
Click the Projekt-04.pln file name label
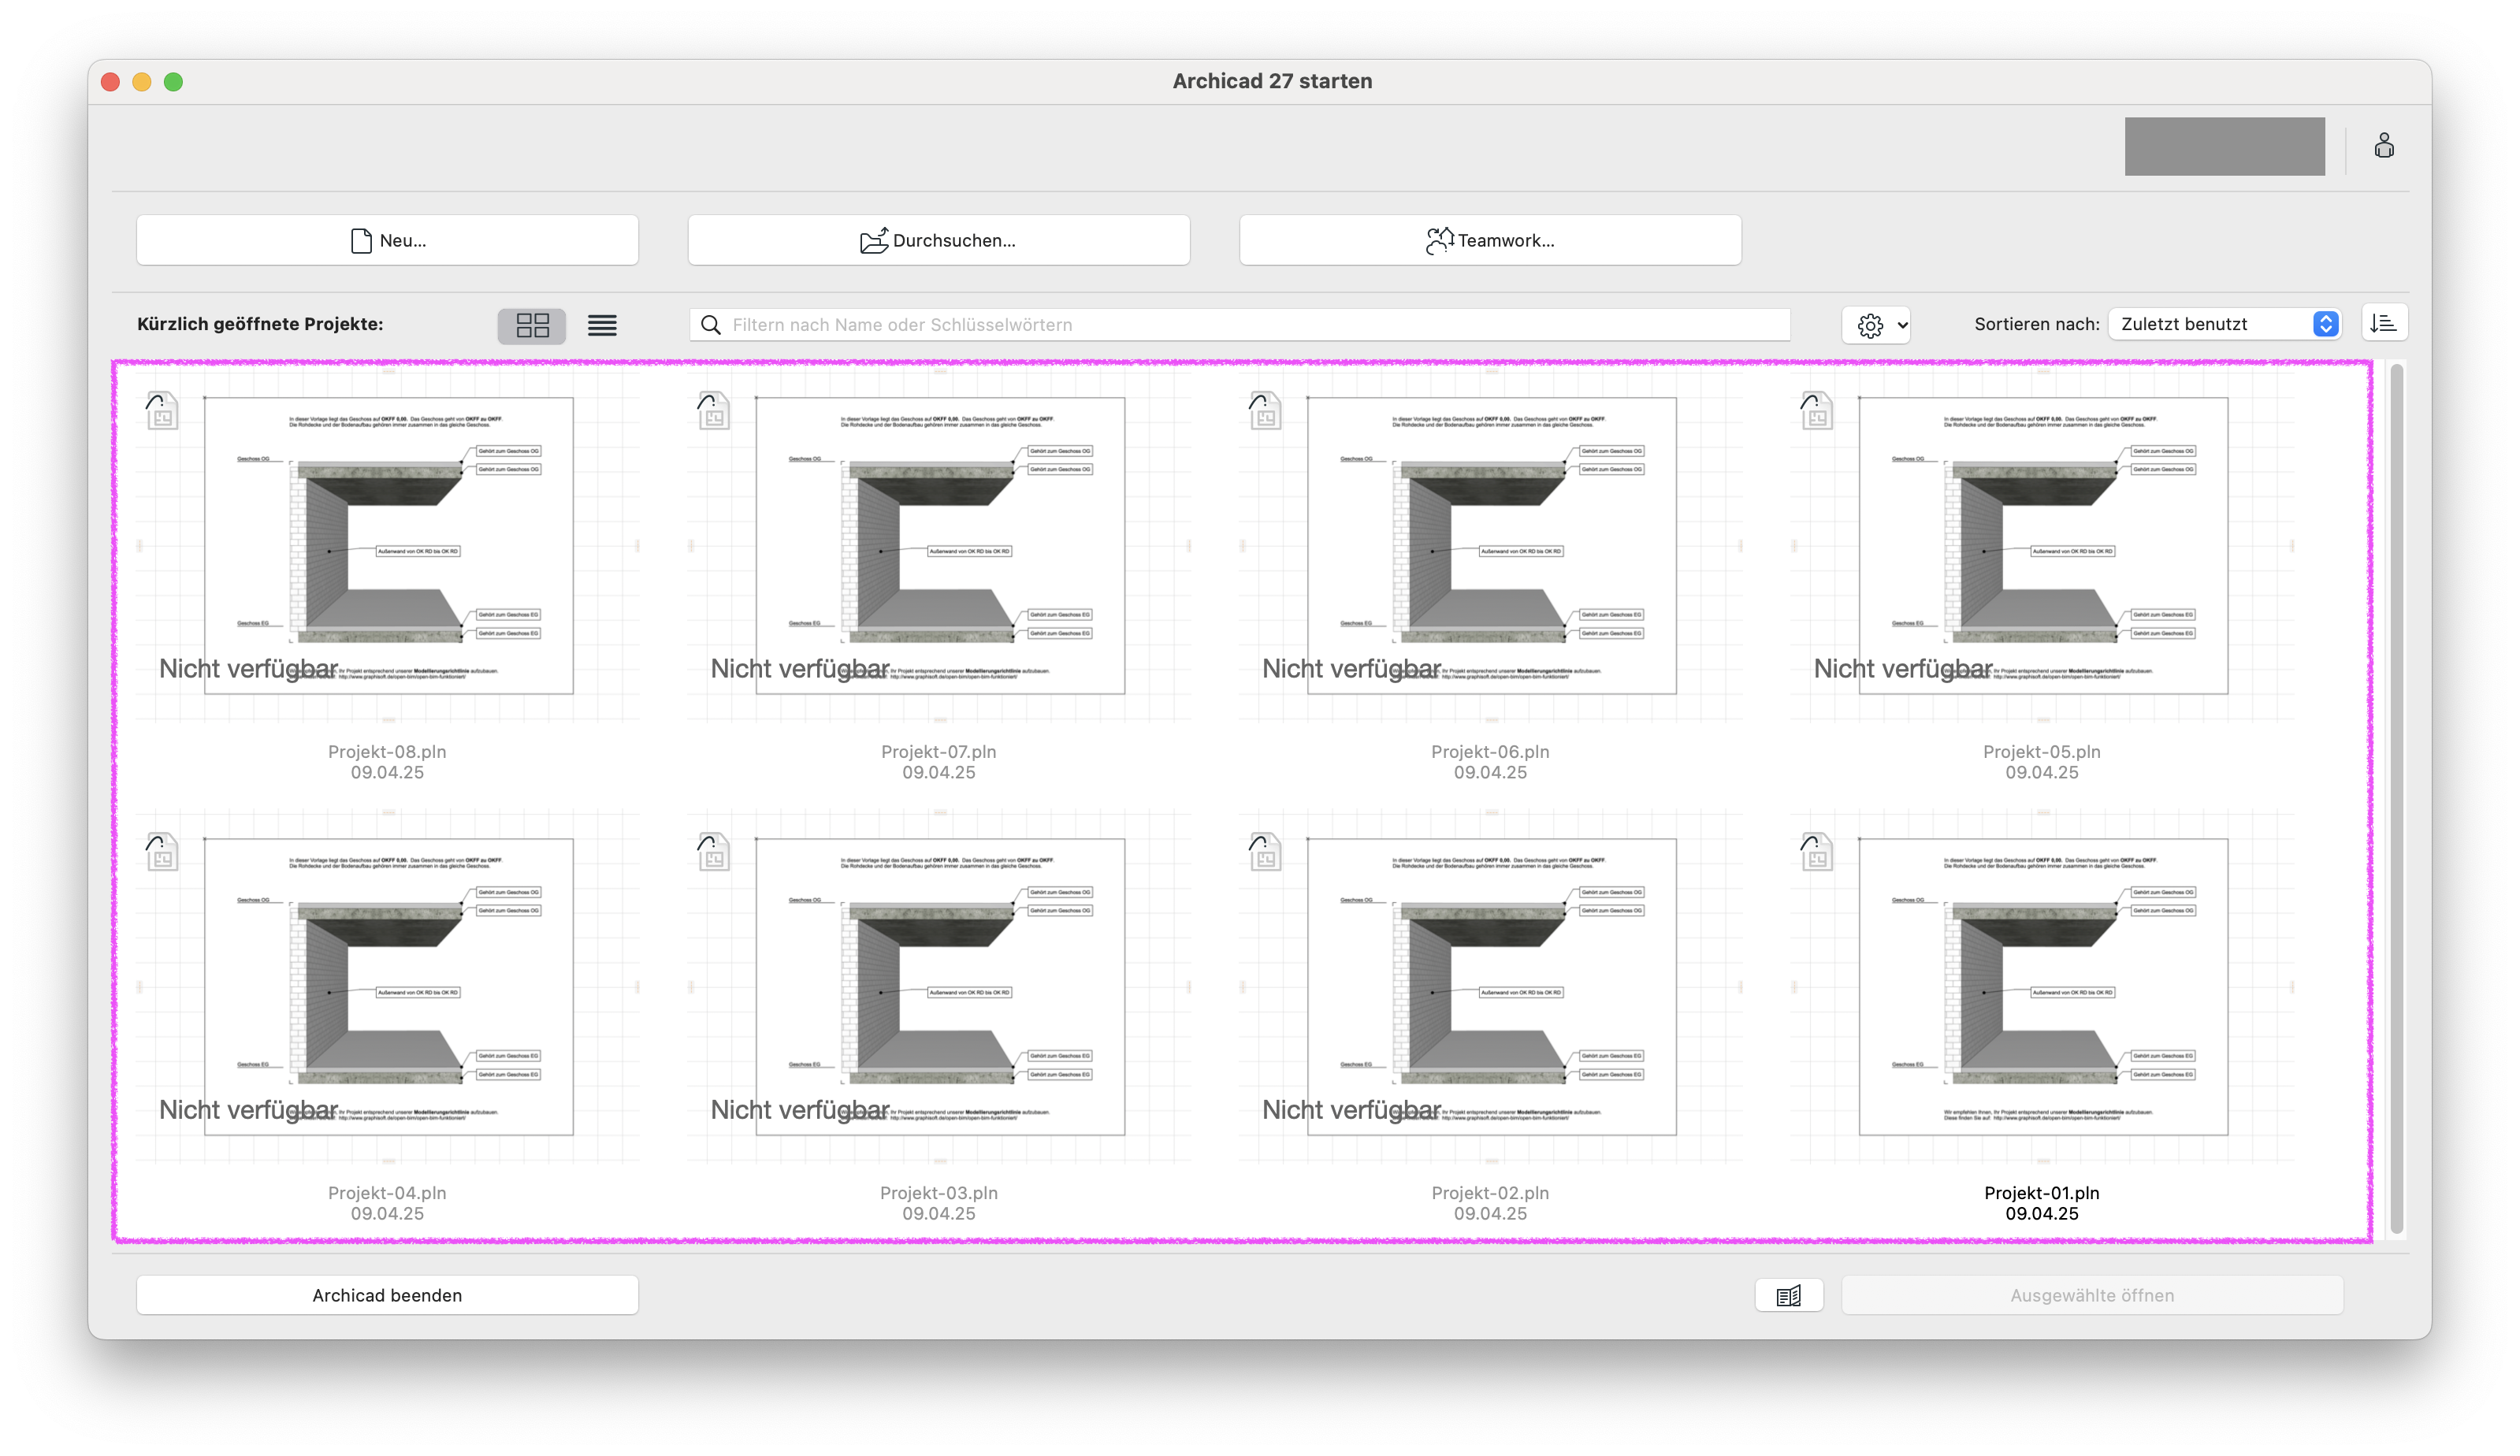pyautogui.click(x=387, y=1192)
